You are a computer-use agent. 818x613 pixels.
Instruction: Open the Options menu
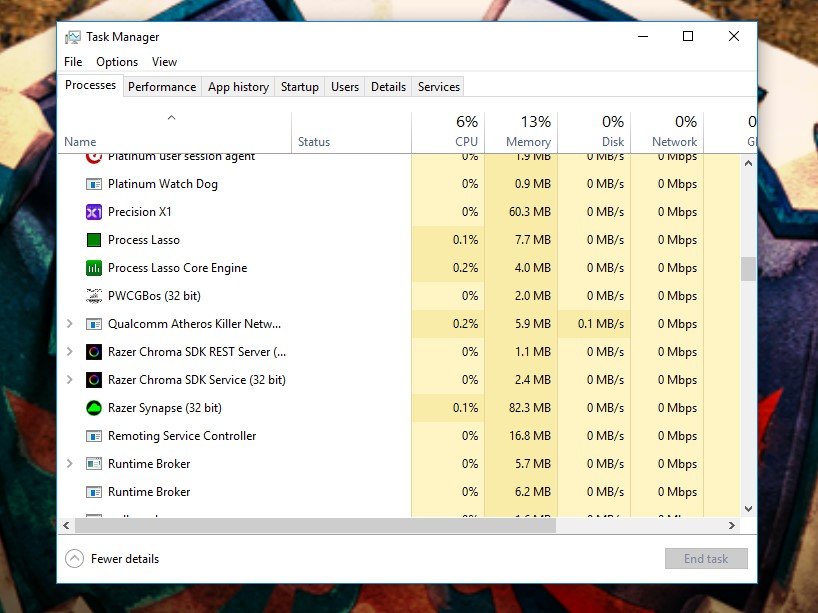(117, 62)
